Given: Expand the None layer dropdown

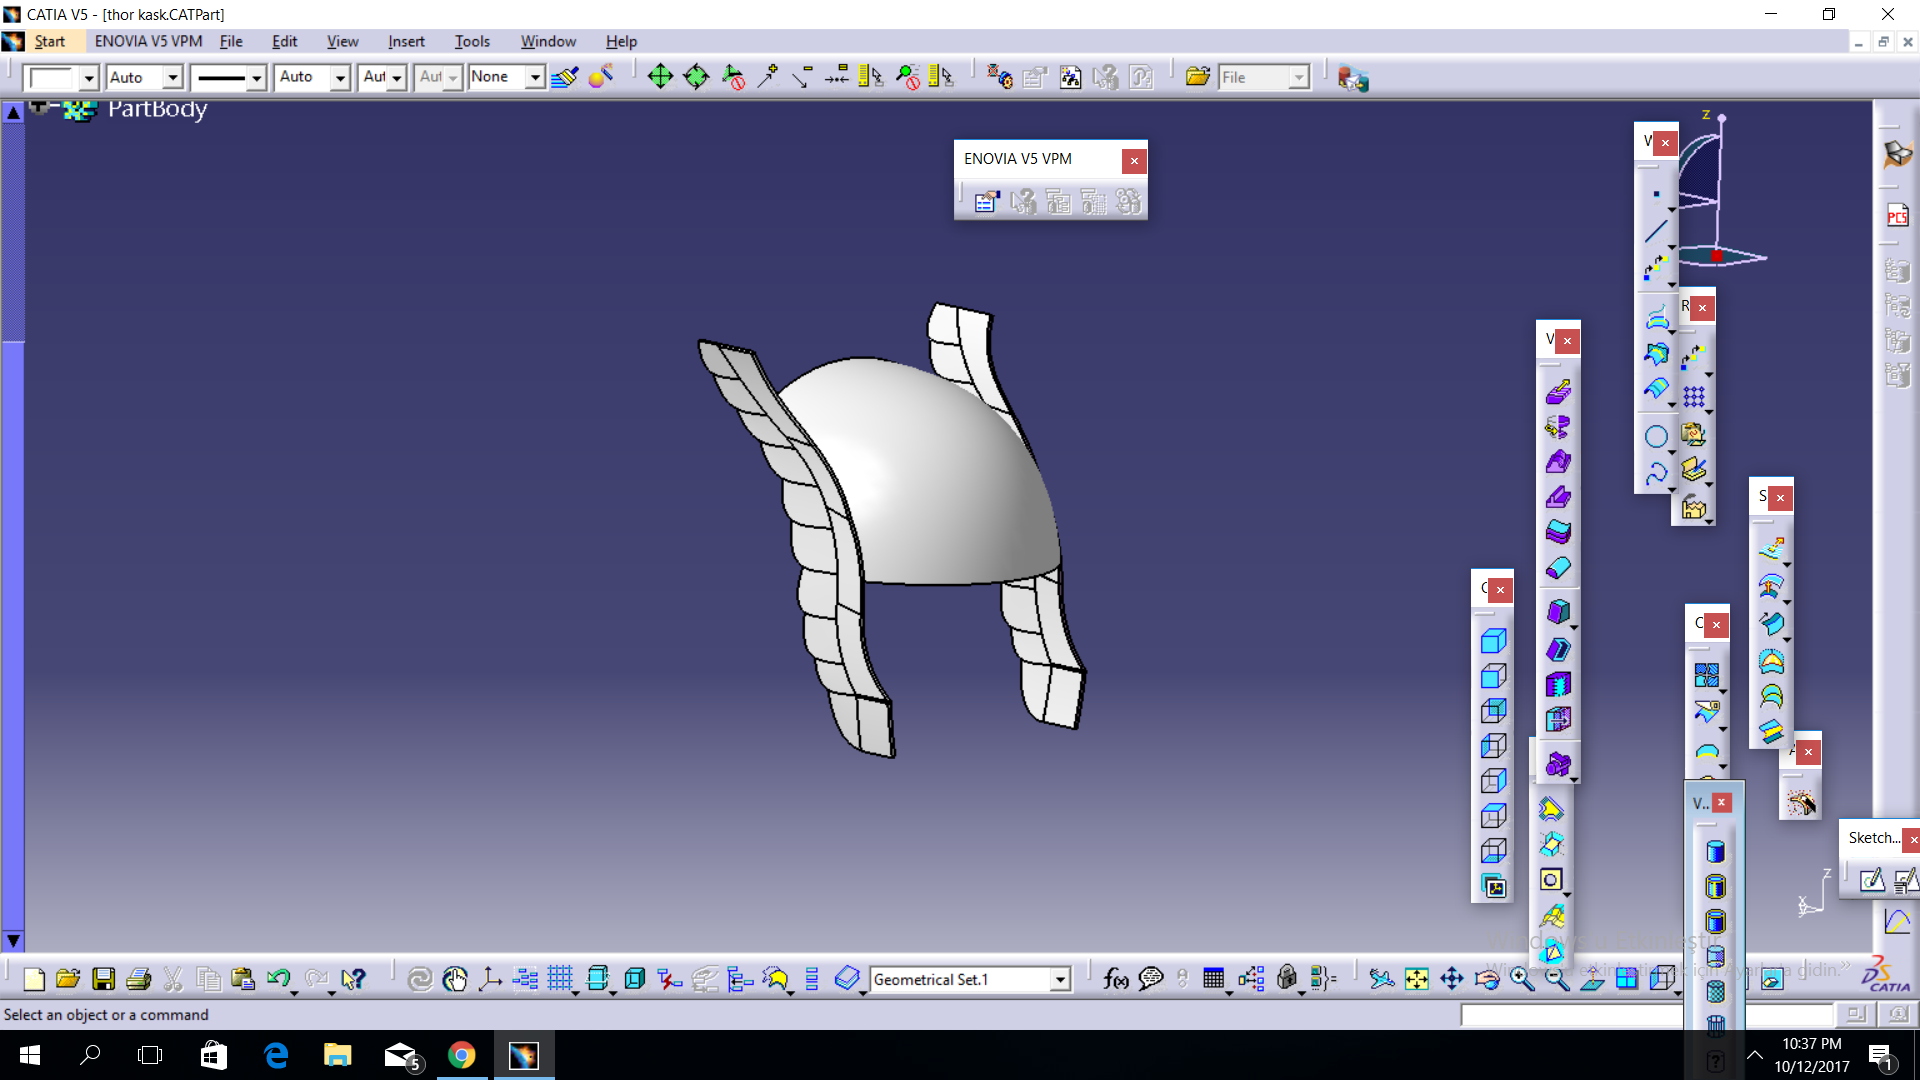Looking at the screenshot, I should click(535, 77).
